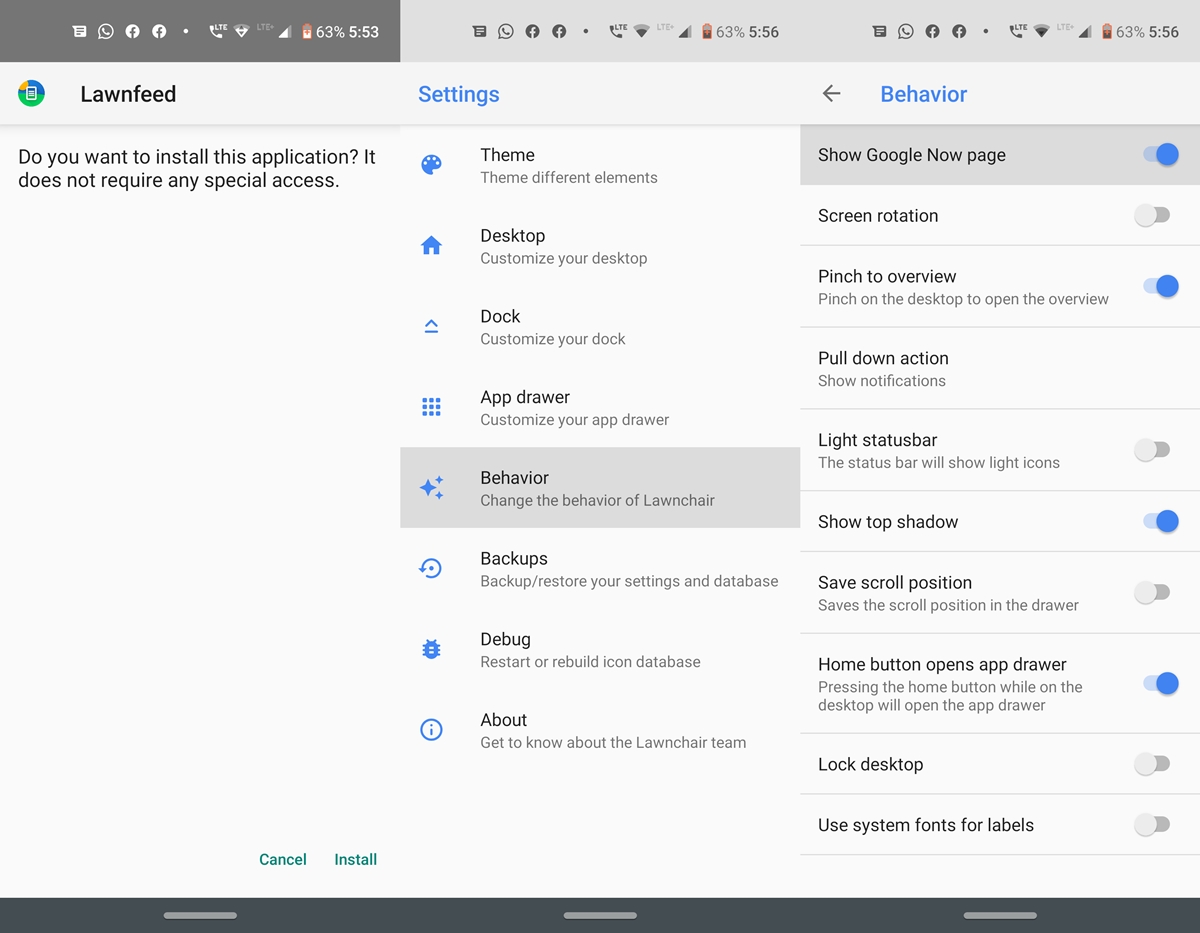Click 'Saves the scroll position in the drawer'
1200x933 pixels.
(x=948, y=605)
